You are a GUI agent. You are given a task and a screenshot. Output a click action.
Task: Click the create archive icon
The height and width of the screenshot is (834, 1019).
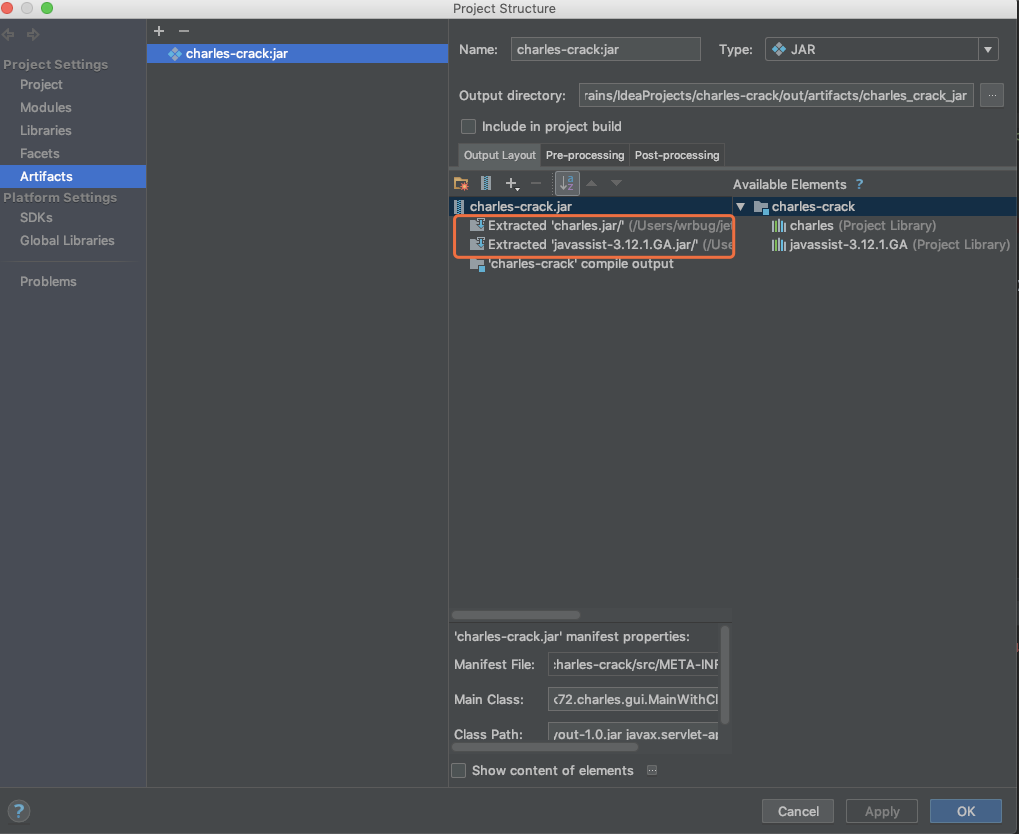point(486,183)
